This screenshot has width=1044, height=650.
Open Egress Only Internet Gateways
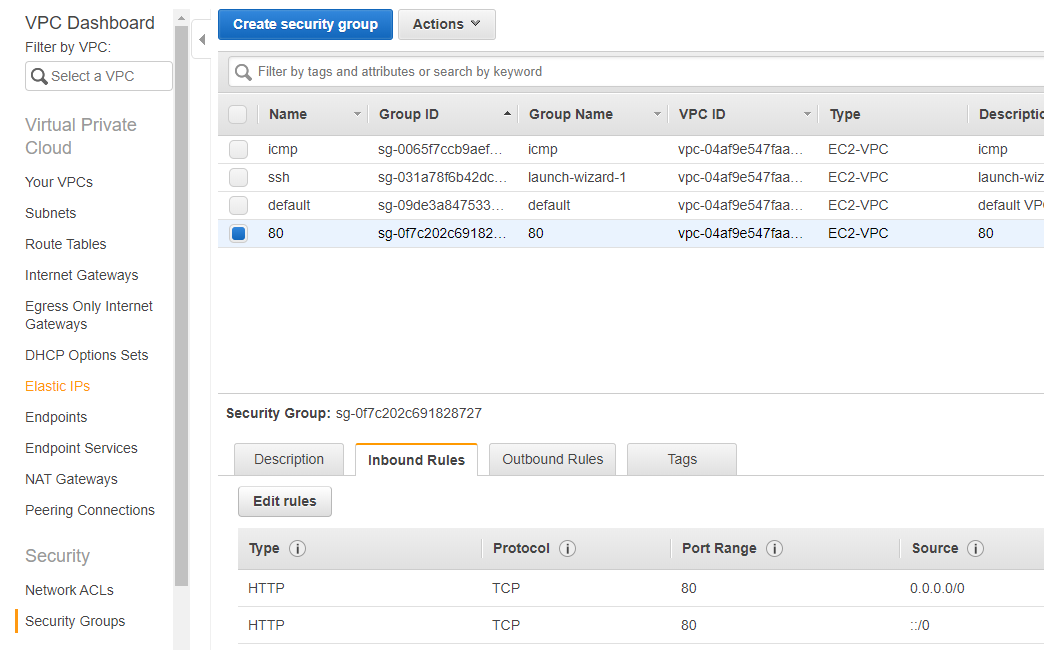(x=89, y=315)
